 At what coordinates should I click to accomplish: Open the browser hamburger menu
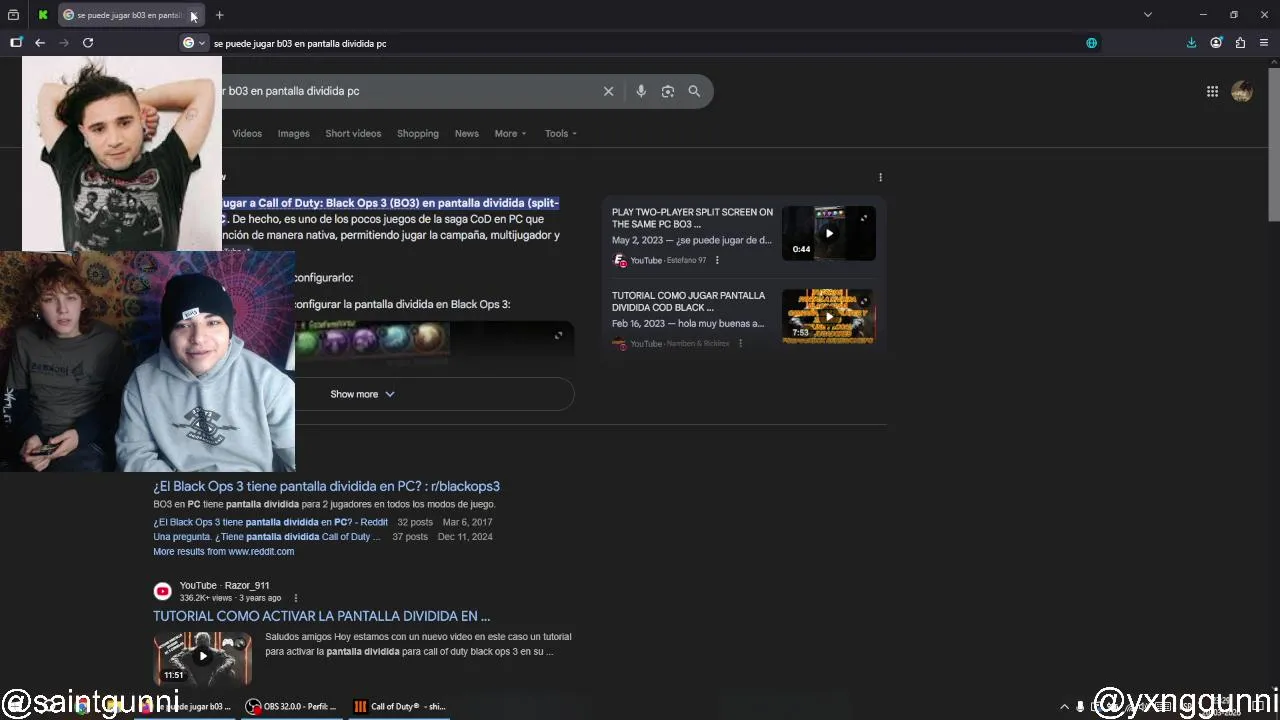(1264, 43)
